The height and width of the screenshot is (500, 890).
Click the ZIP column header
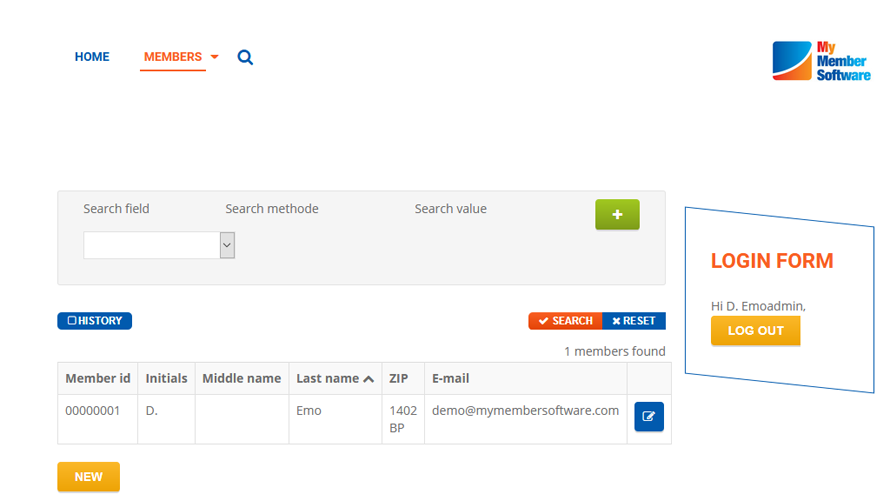click(x=399, y=378)
